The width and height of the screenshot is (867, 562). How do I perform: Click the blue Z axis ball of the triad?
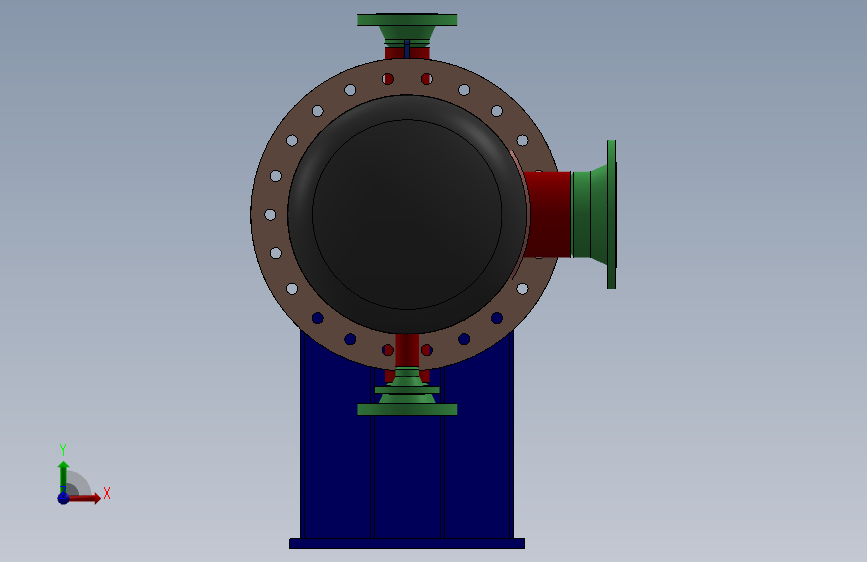[63, 498]
